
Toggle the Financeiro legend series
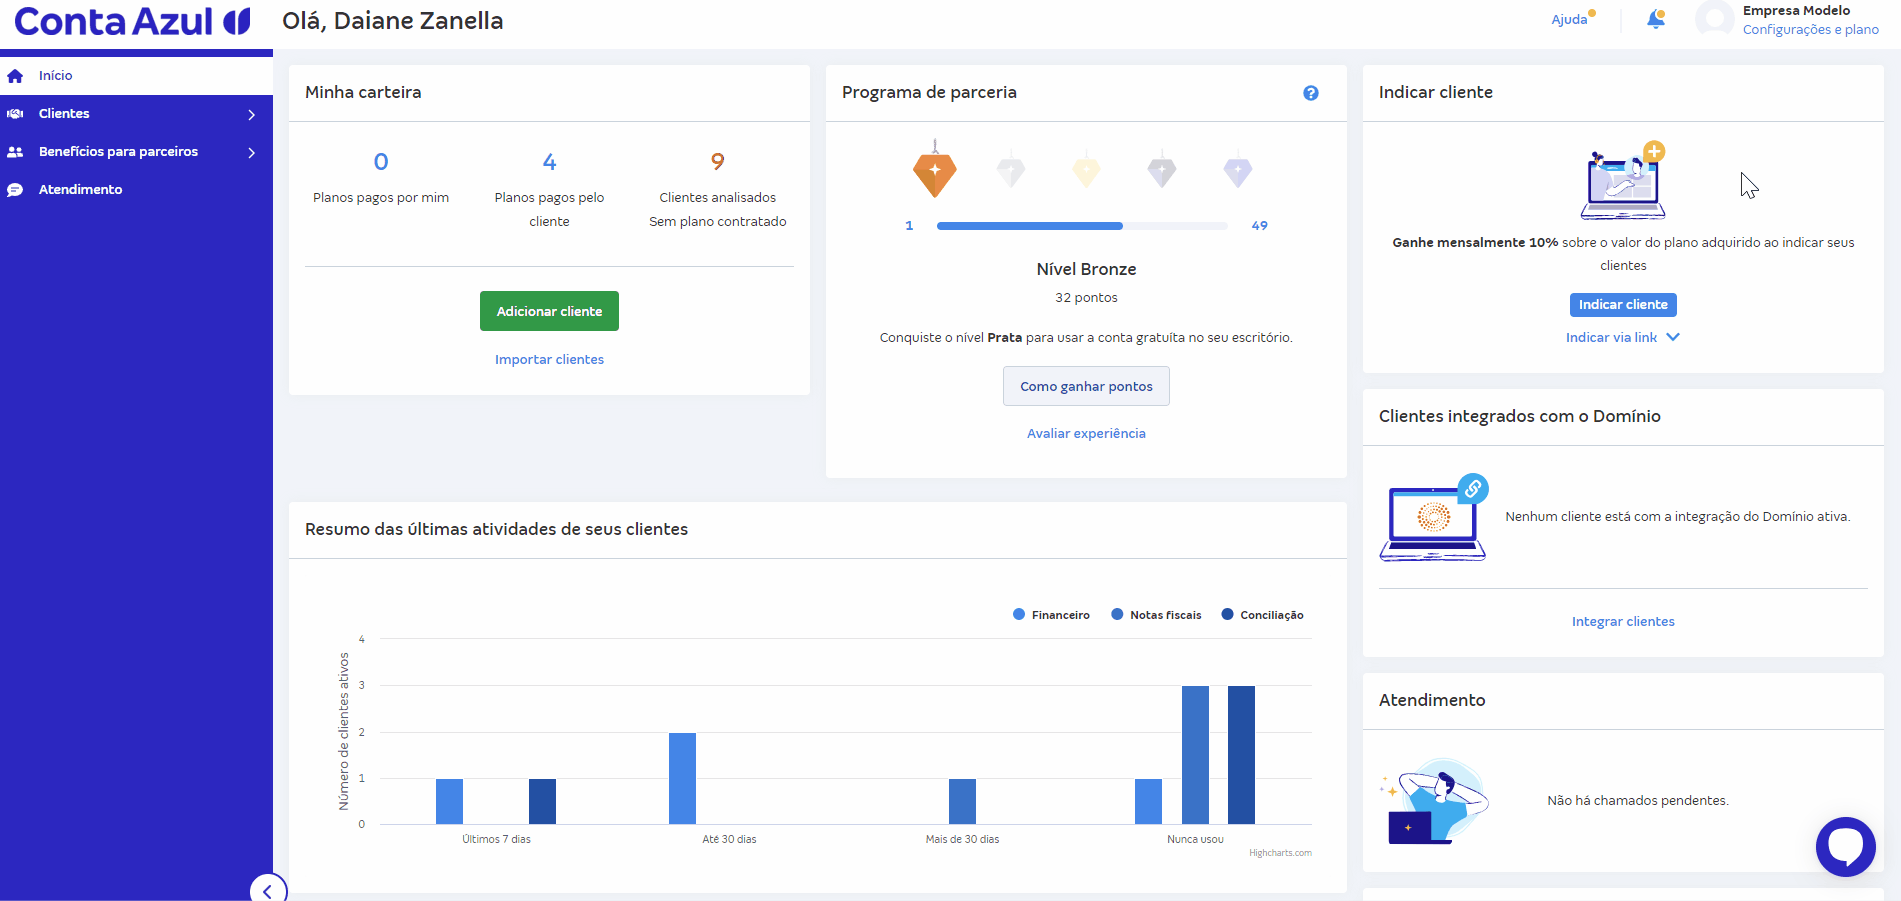(x=1051, y=615)
